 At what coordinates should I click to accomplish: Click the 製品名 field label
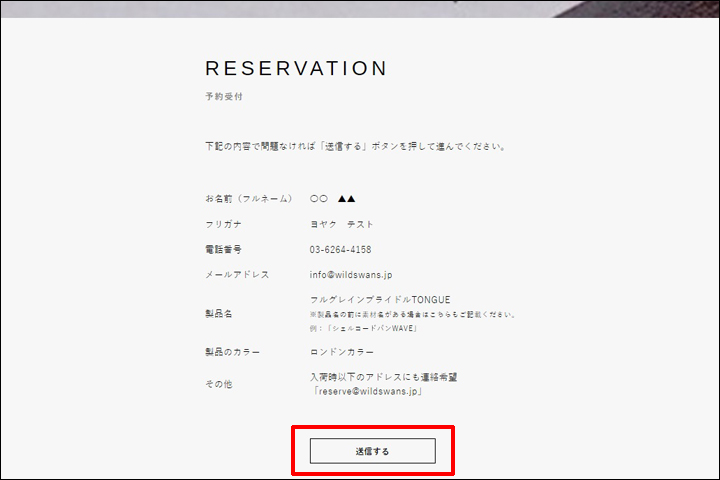pyautogui.click(x=219, y=314)
